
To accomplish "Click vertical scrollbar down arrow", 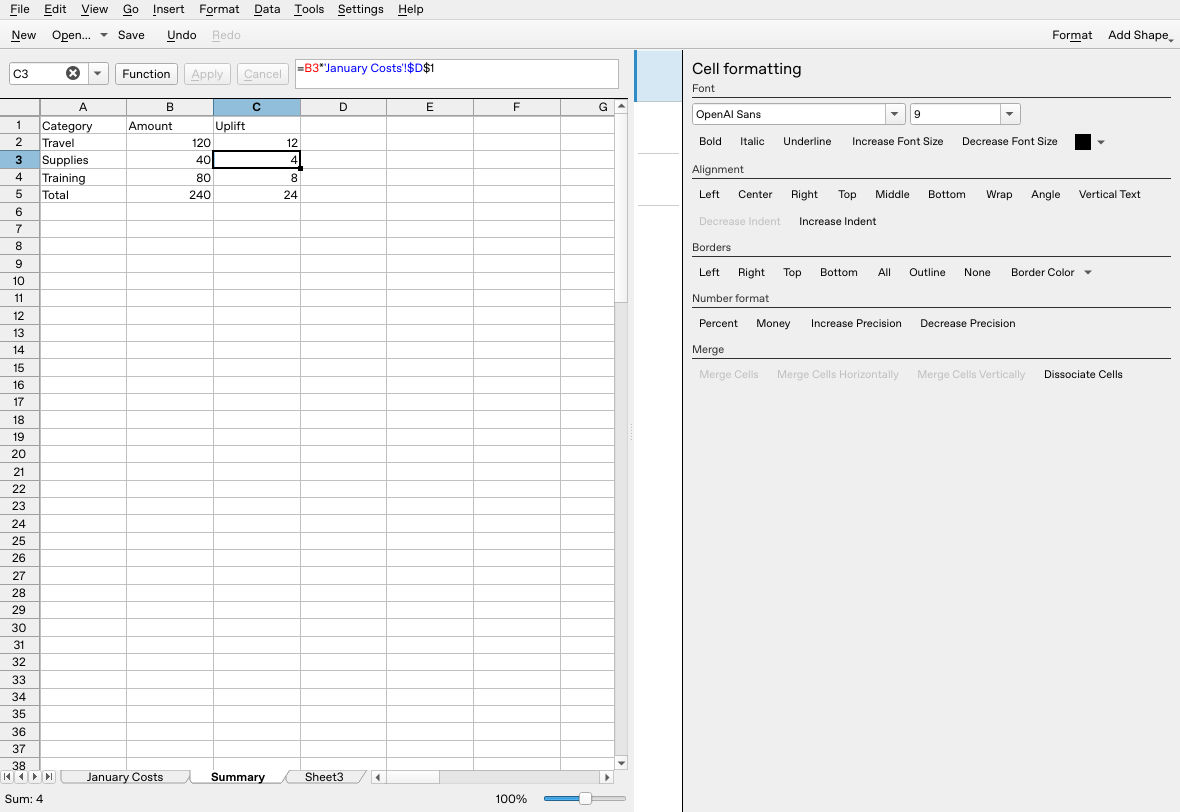I will pyautogui.click(x=621, y=763).
